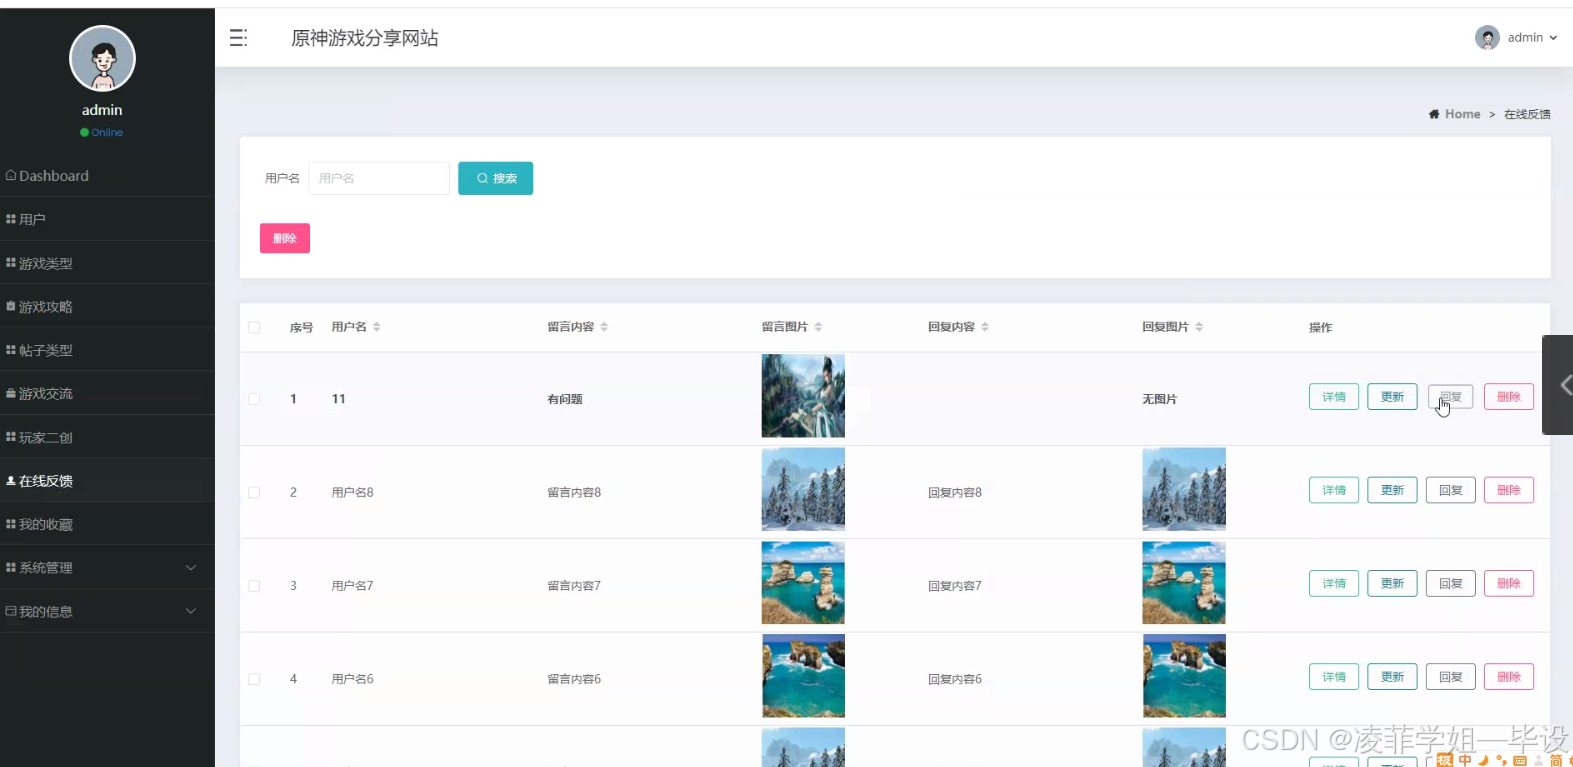This screenshot has height=767, width=1573.
Task: Expand the 我的信息 sidebar submenu
Action: (x=107, y=611)
